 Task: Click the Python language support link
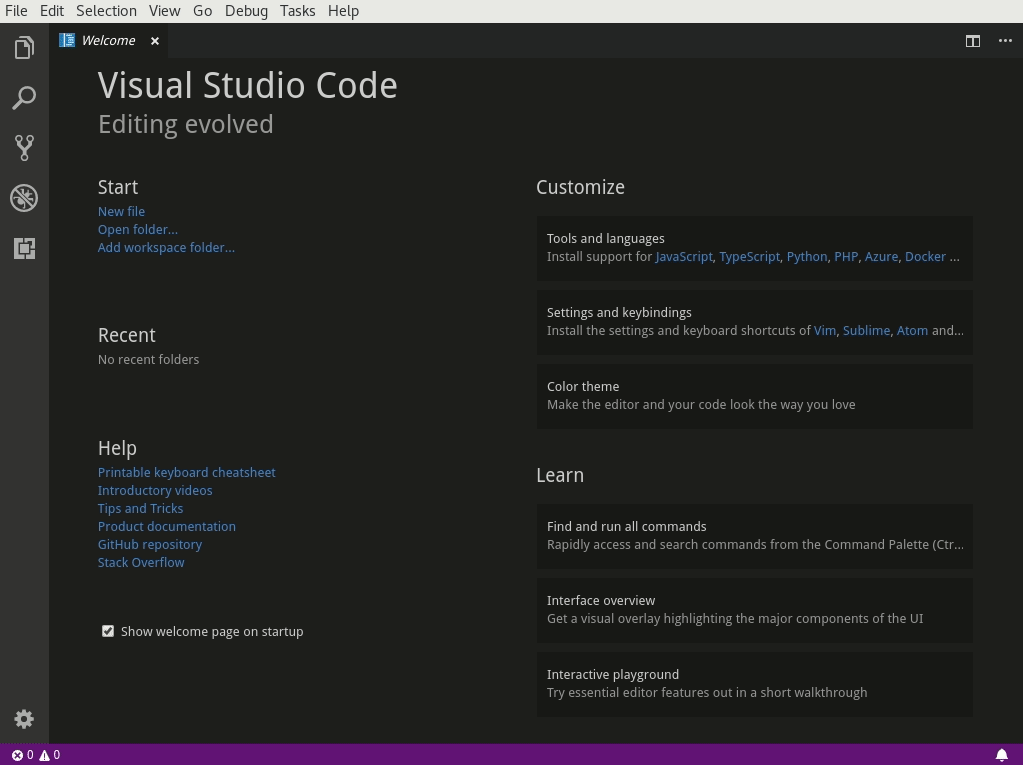(x=806, y=257)
